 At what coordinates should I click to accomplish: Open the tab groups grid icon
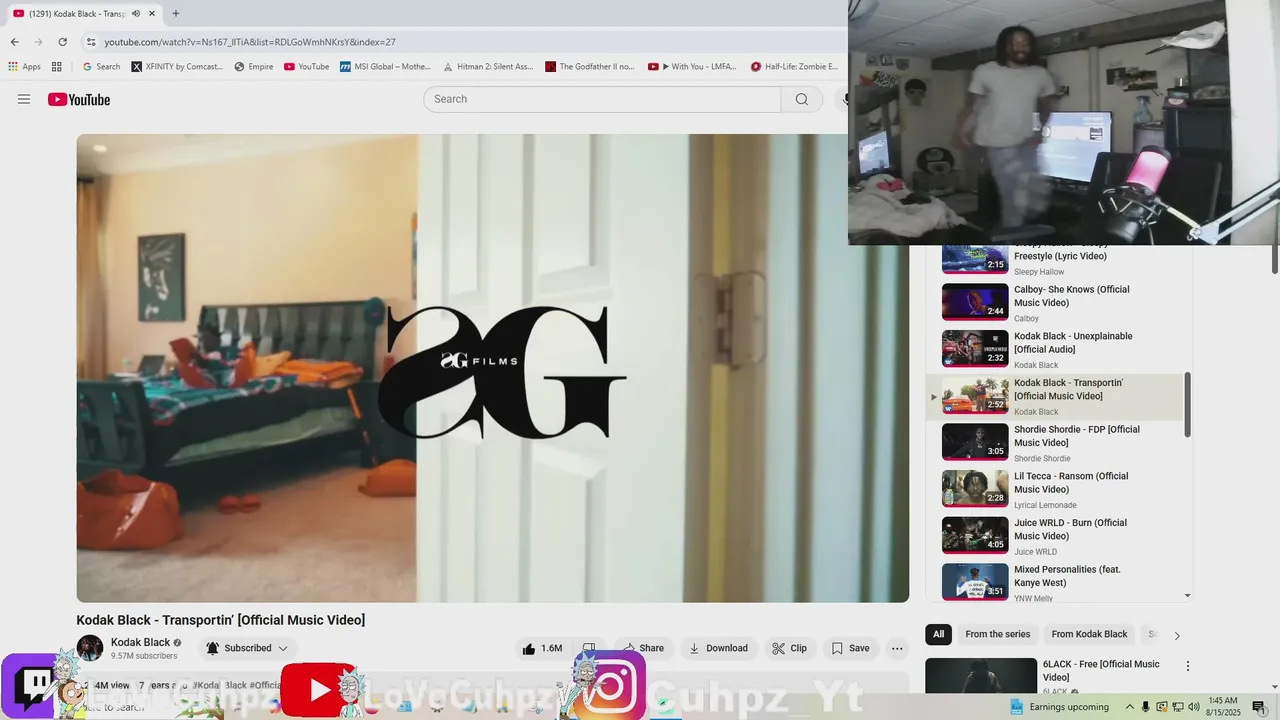(57, 67)
